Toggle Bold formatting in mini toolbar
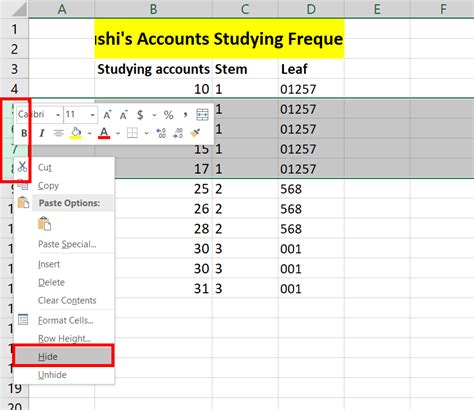474x410 pixels. tap(24, 133)
